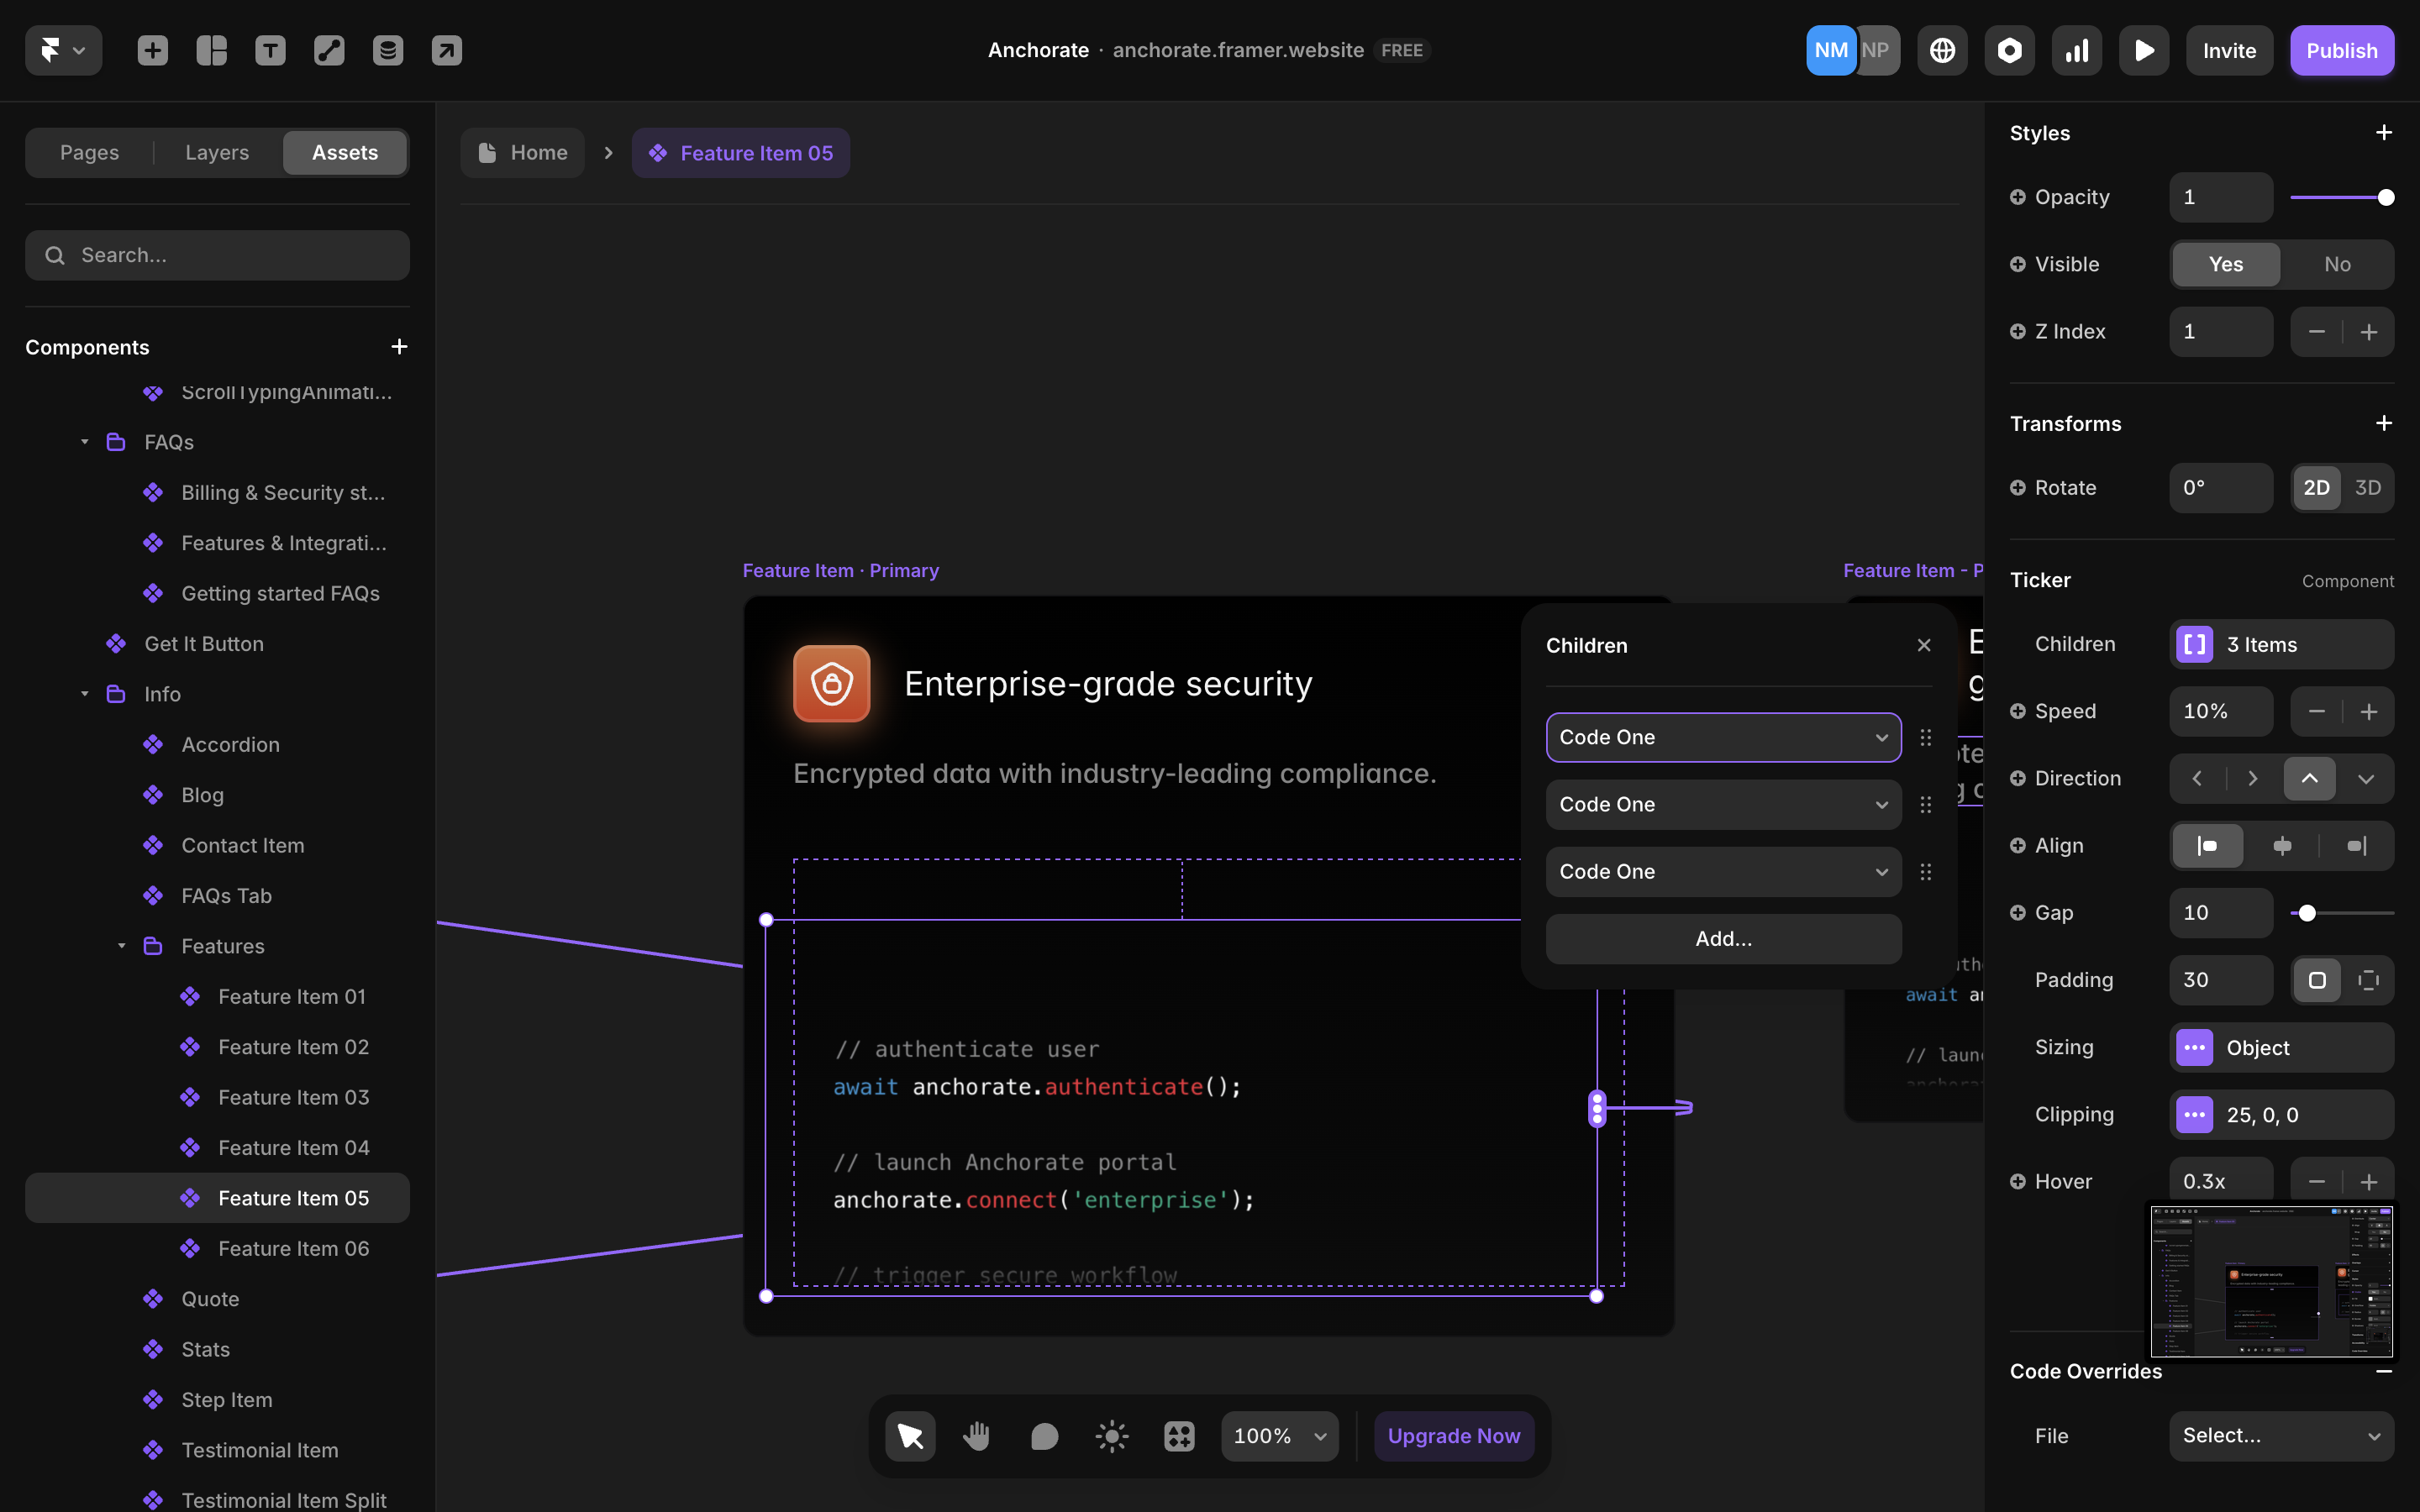This screenshot has width=2420, height=1512.
Task: Set Visible to No
Action: 2336,264
